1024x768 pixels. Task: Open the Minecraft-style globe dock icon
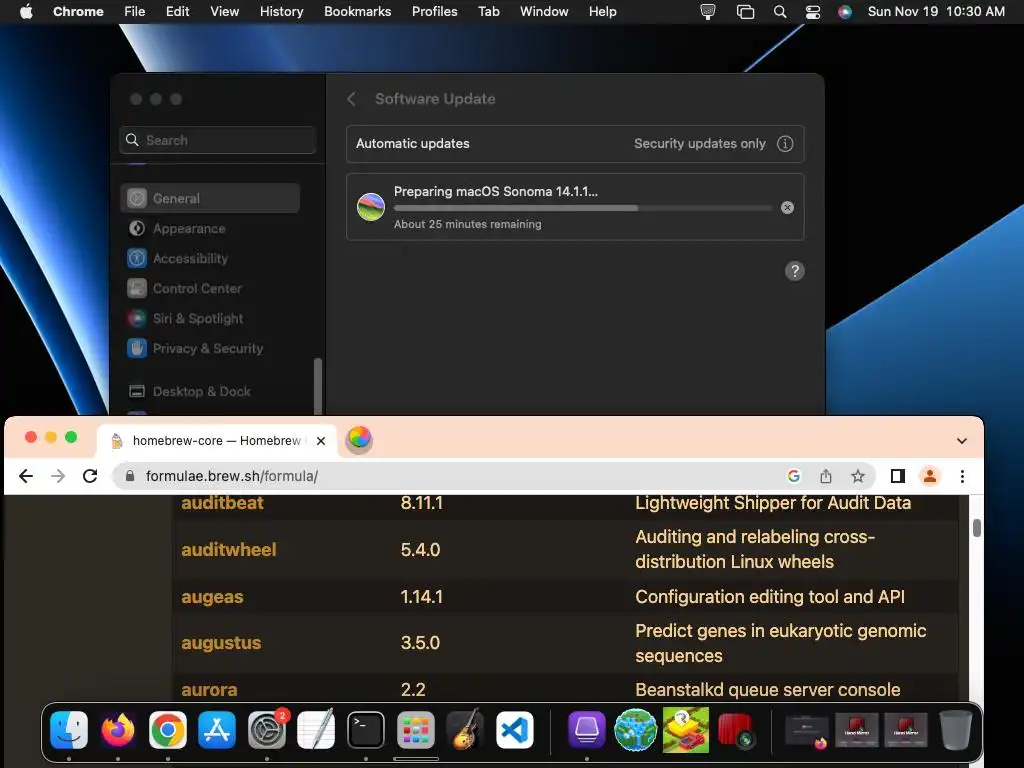[x=635, y=730]
